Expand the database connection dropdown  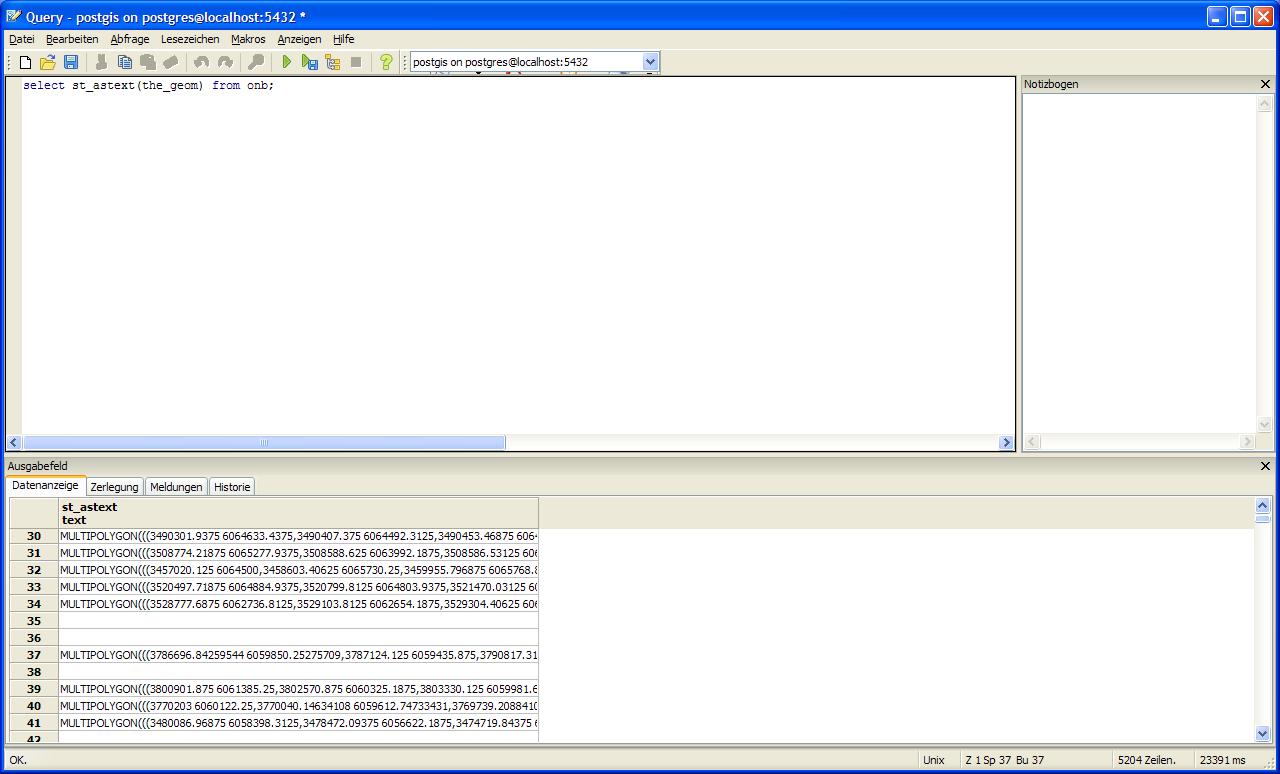650,62
